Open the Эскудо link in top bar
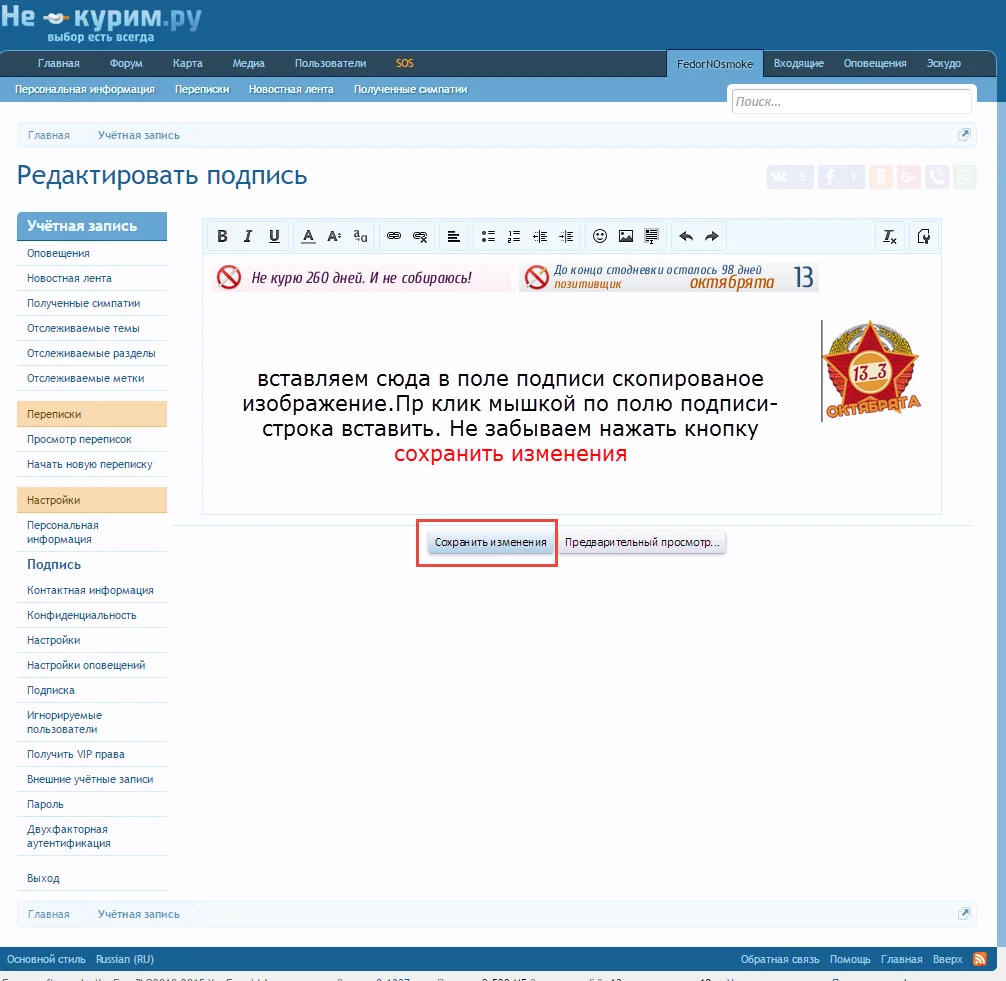The height and width of the screenshot is (981, 1006). (x=944, y=63)
